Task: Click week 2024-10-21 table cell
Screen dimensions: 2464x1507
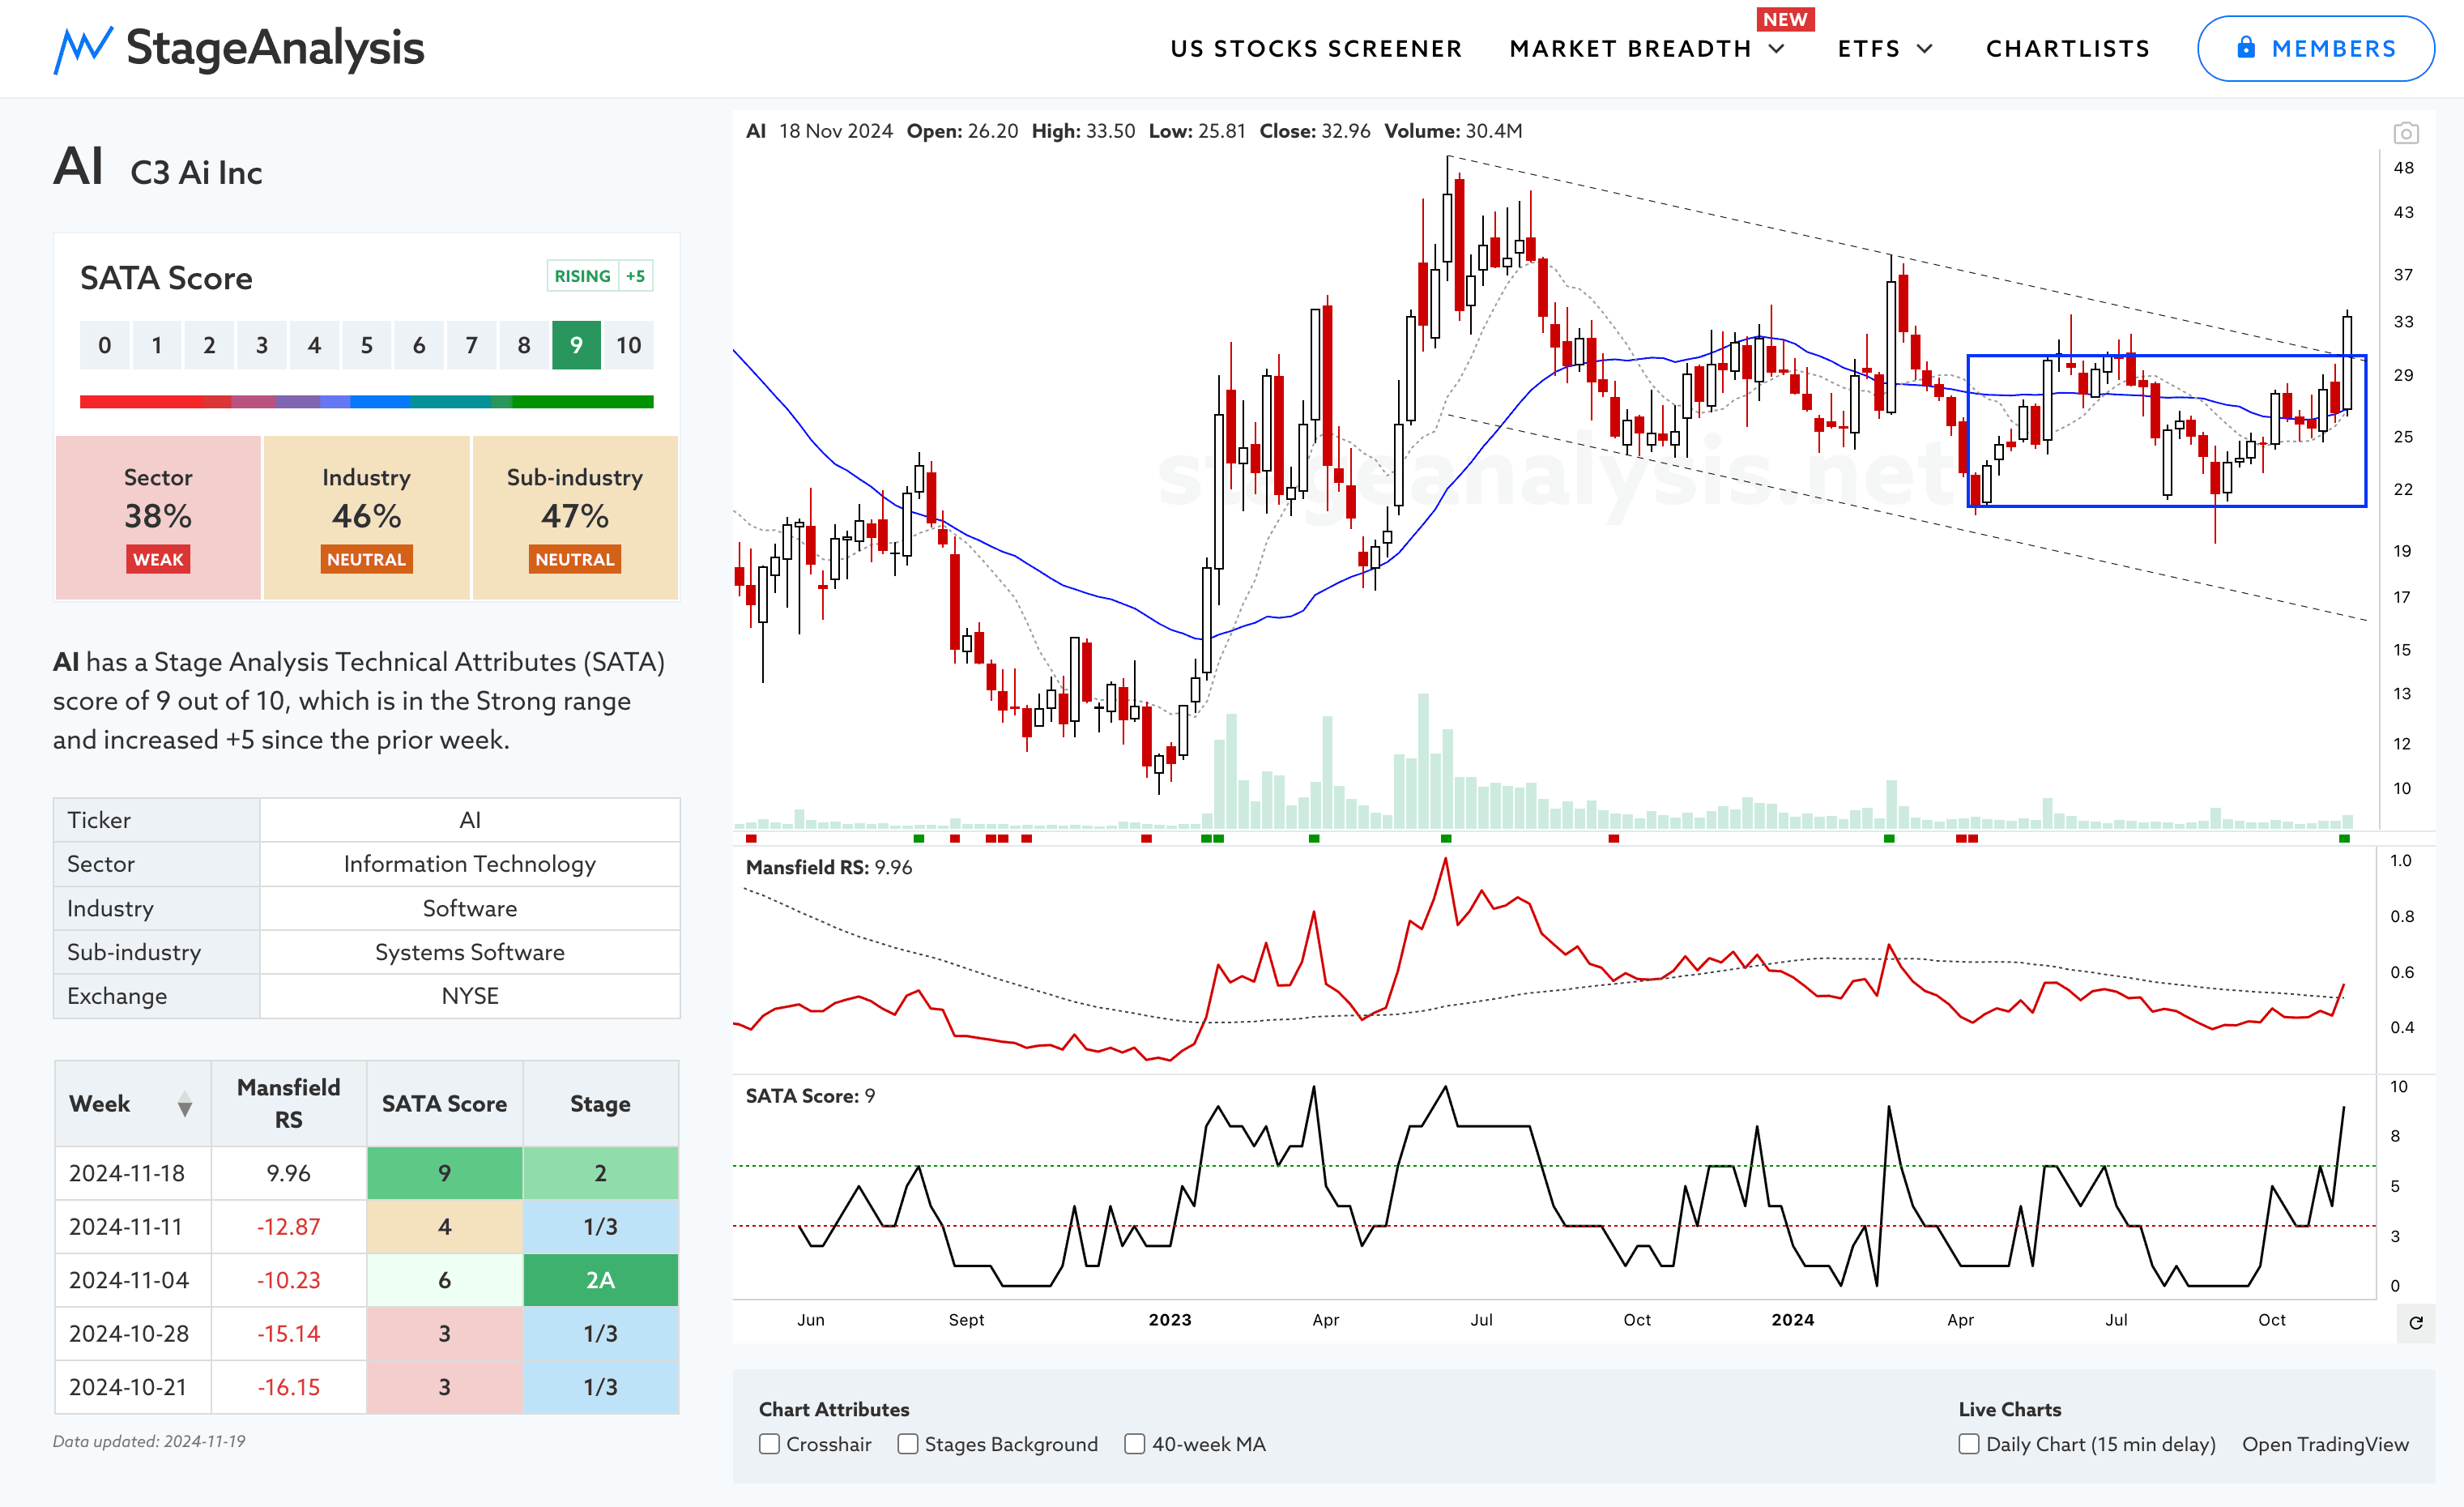Action: click(x=132, y=1386)
